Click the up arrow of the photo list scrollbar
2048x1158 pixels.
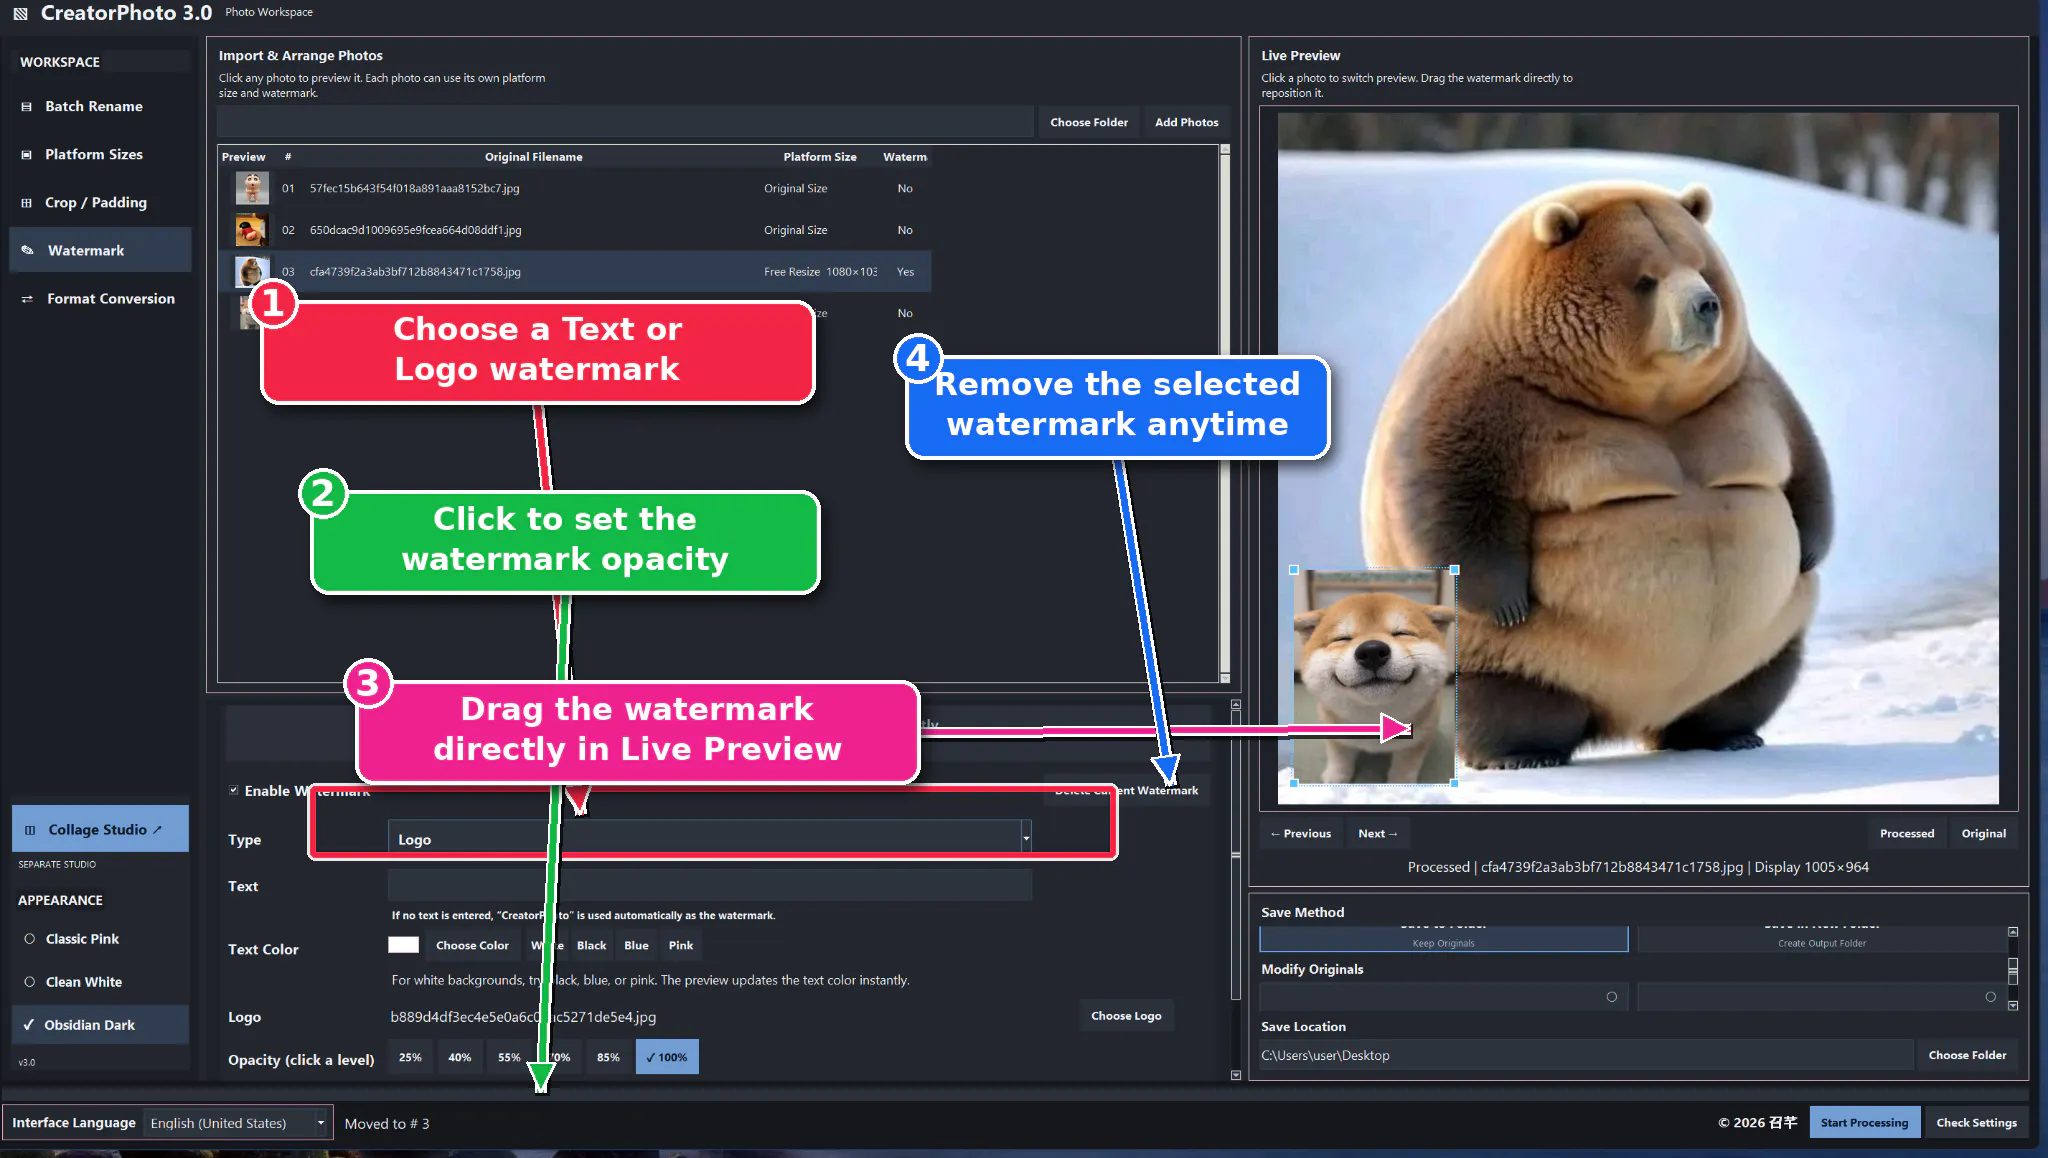pyautogui.click(x=1225, y=150)
